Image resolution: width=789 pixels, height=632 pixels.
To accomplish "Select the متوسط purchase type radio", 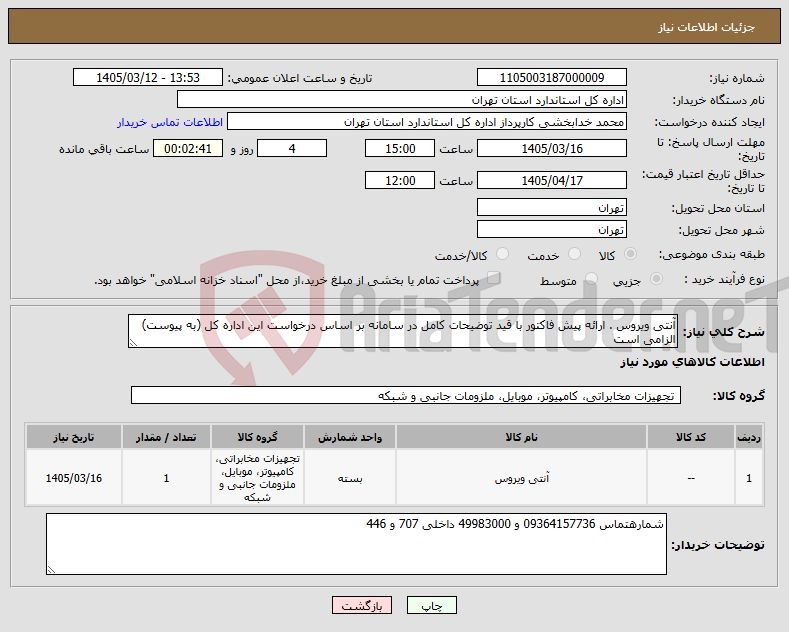I will (591, 279).
